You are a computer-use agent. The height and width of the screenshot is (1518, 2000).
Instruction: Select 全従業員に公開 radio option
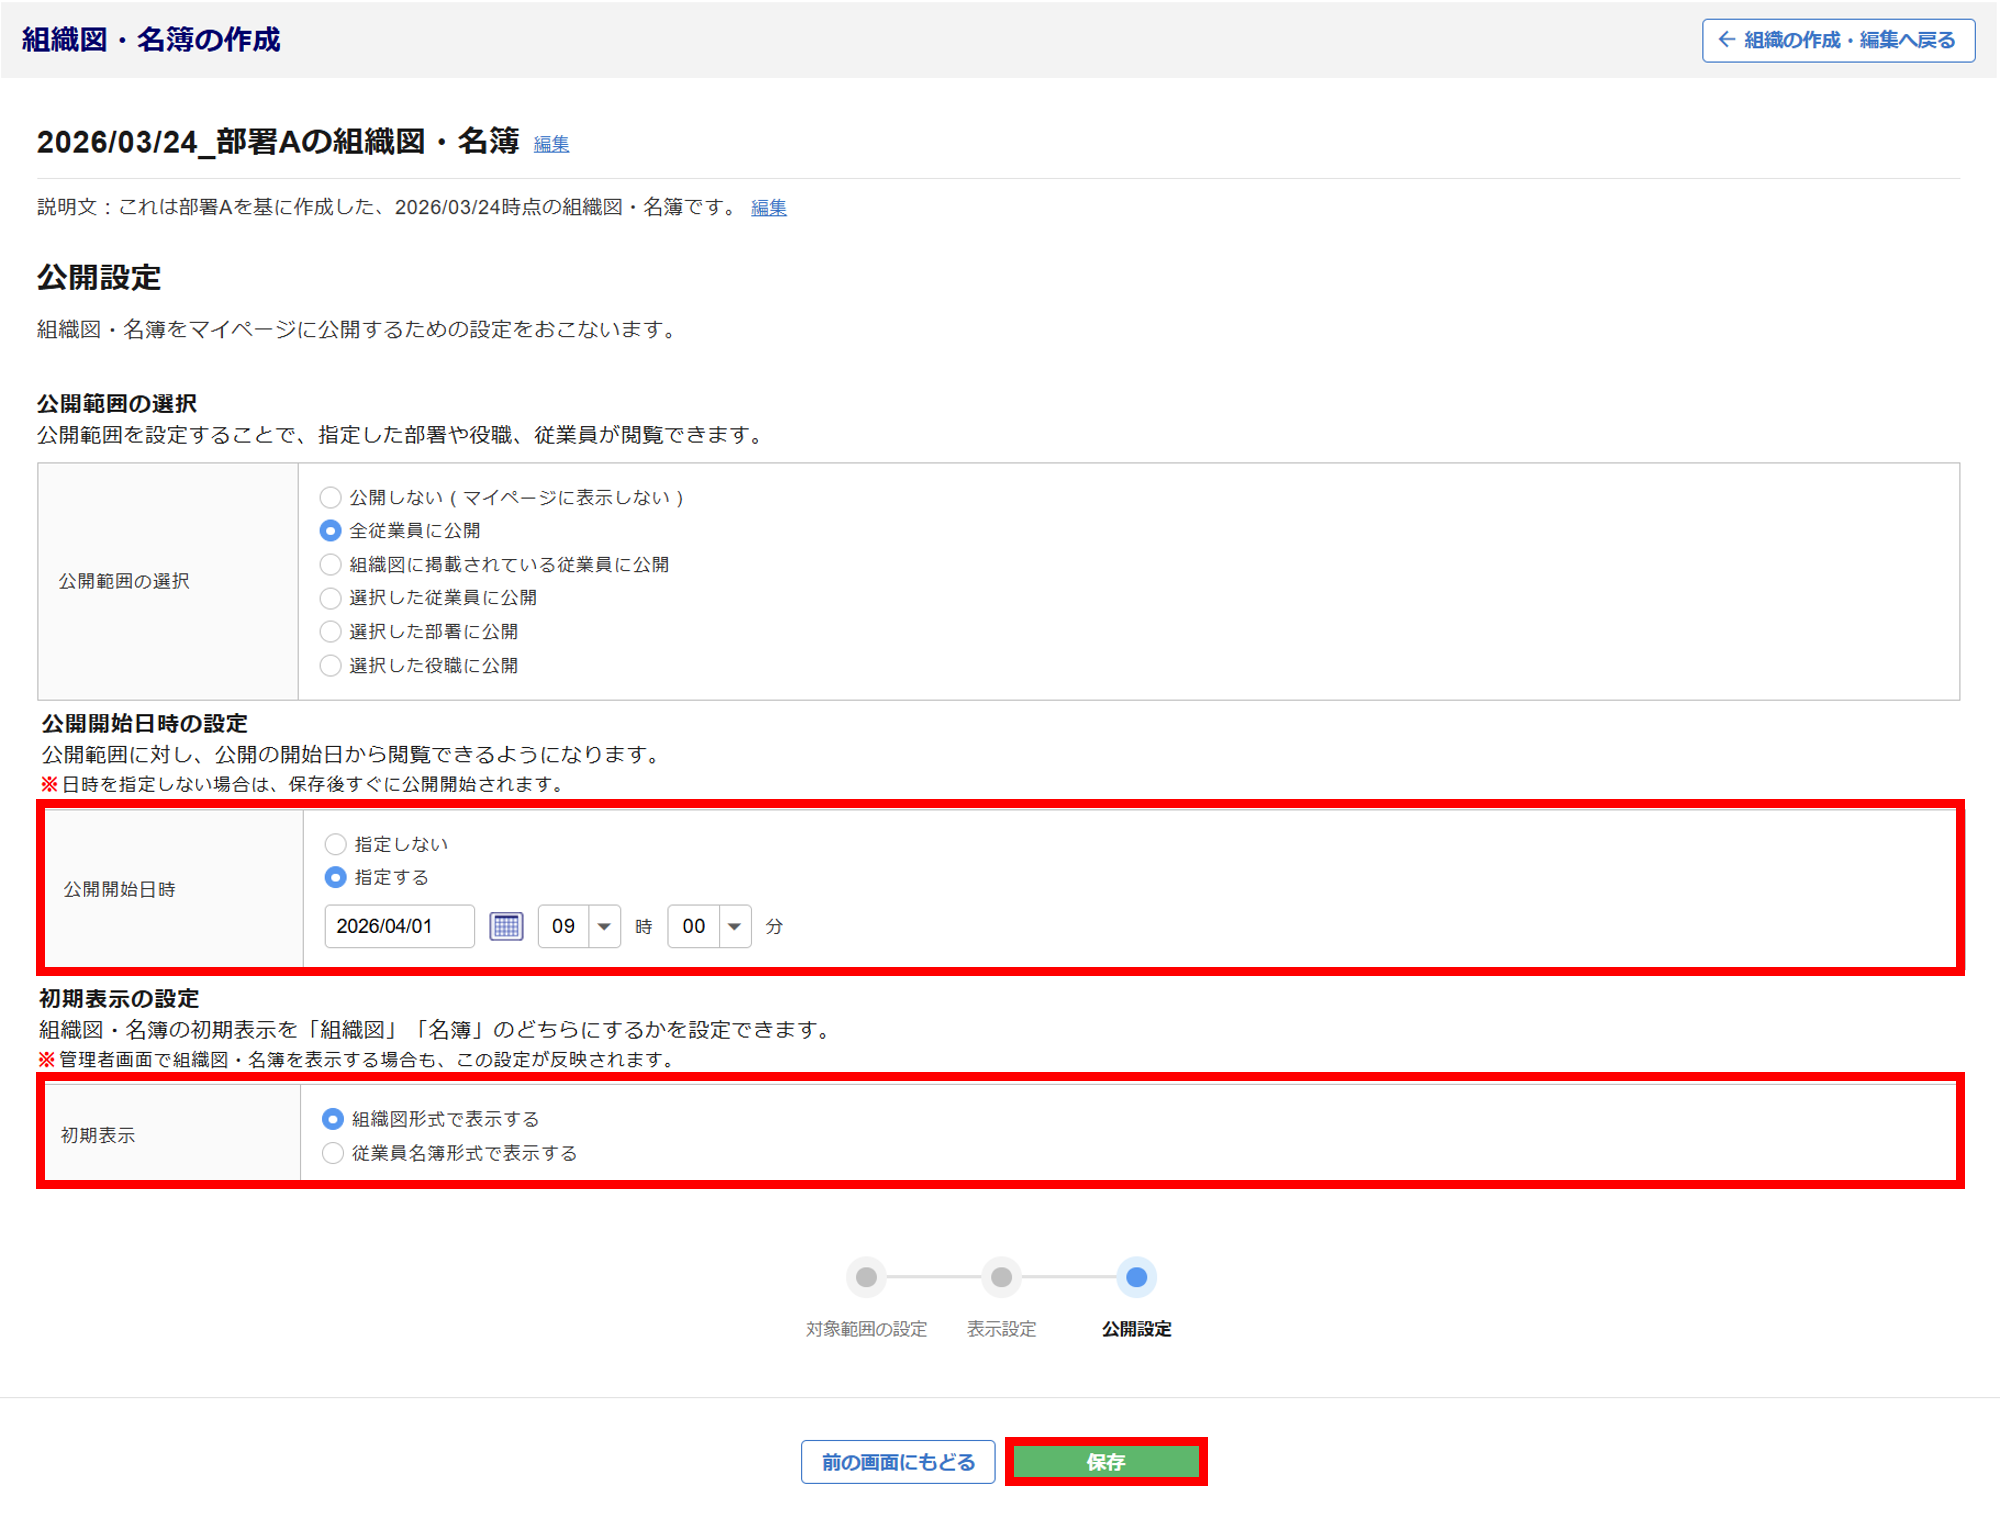point(330,531)
